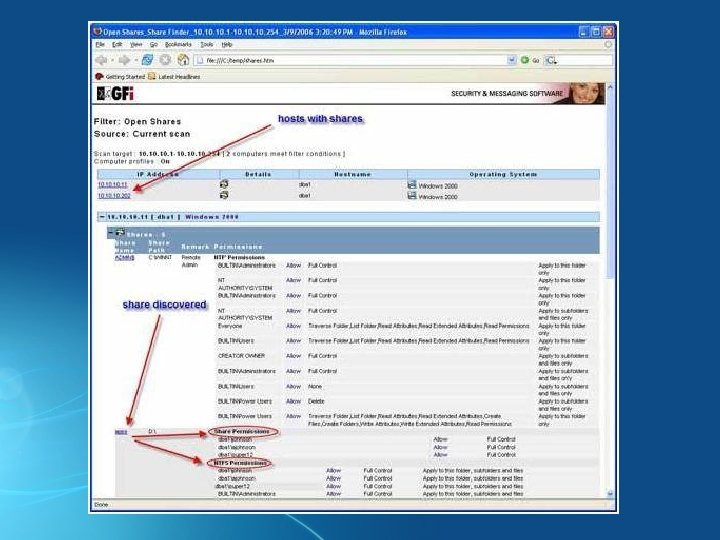Reload the page with the refresh icon
The height and width of the screenshot is (540, 720).
point(147,60)
